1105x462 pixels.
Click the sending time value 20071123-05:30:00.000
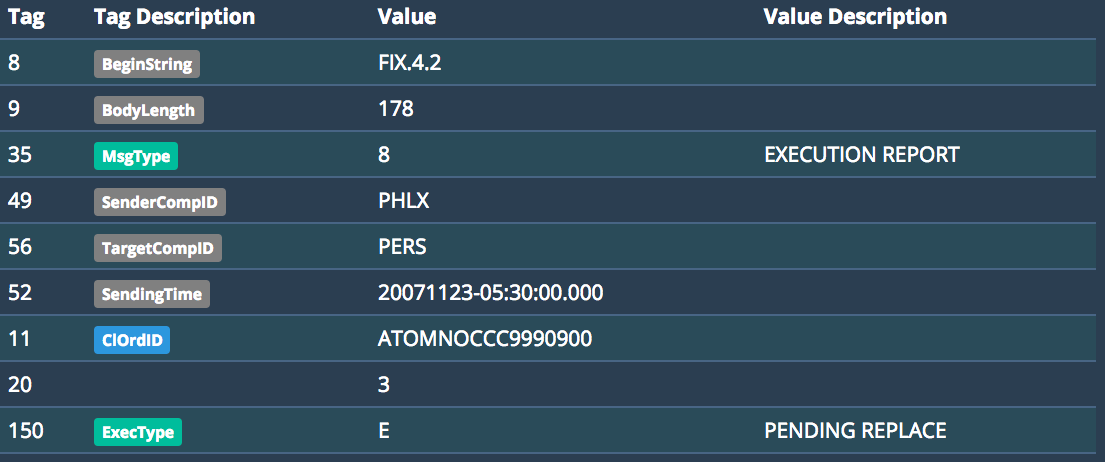pyautogui.click(x=491, y=293)
